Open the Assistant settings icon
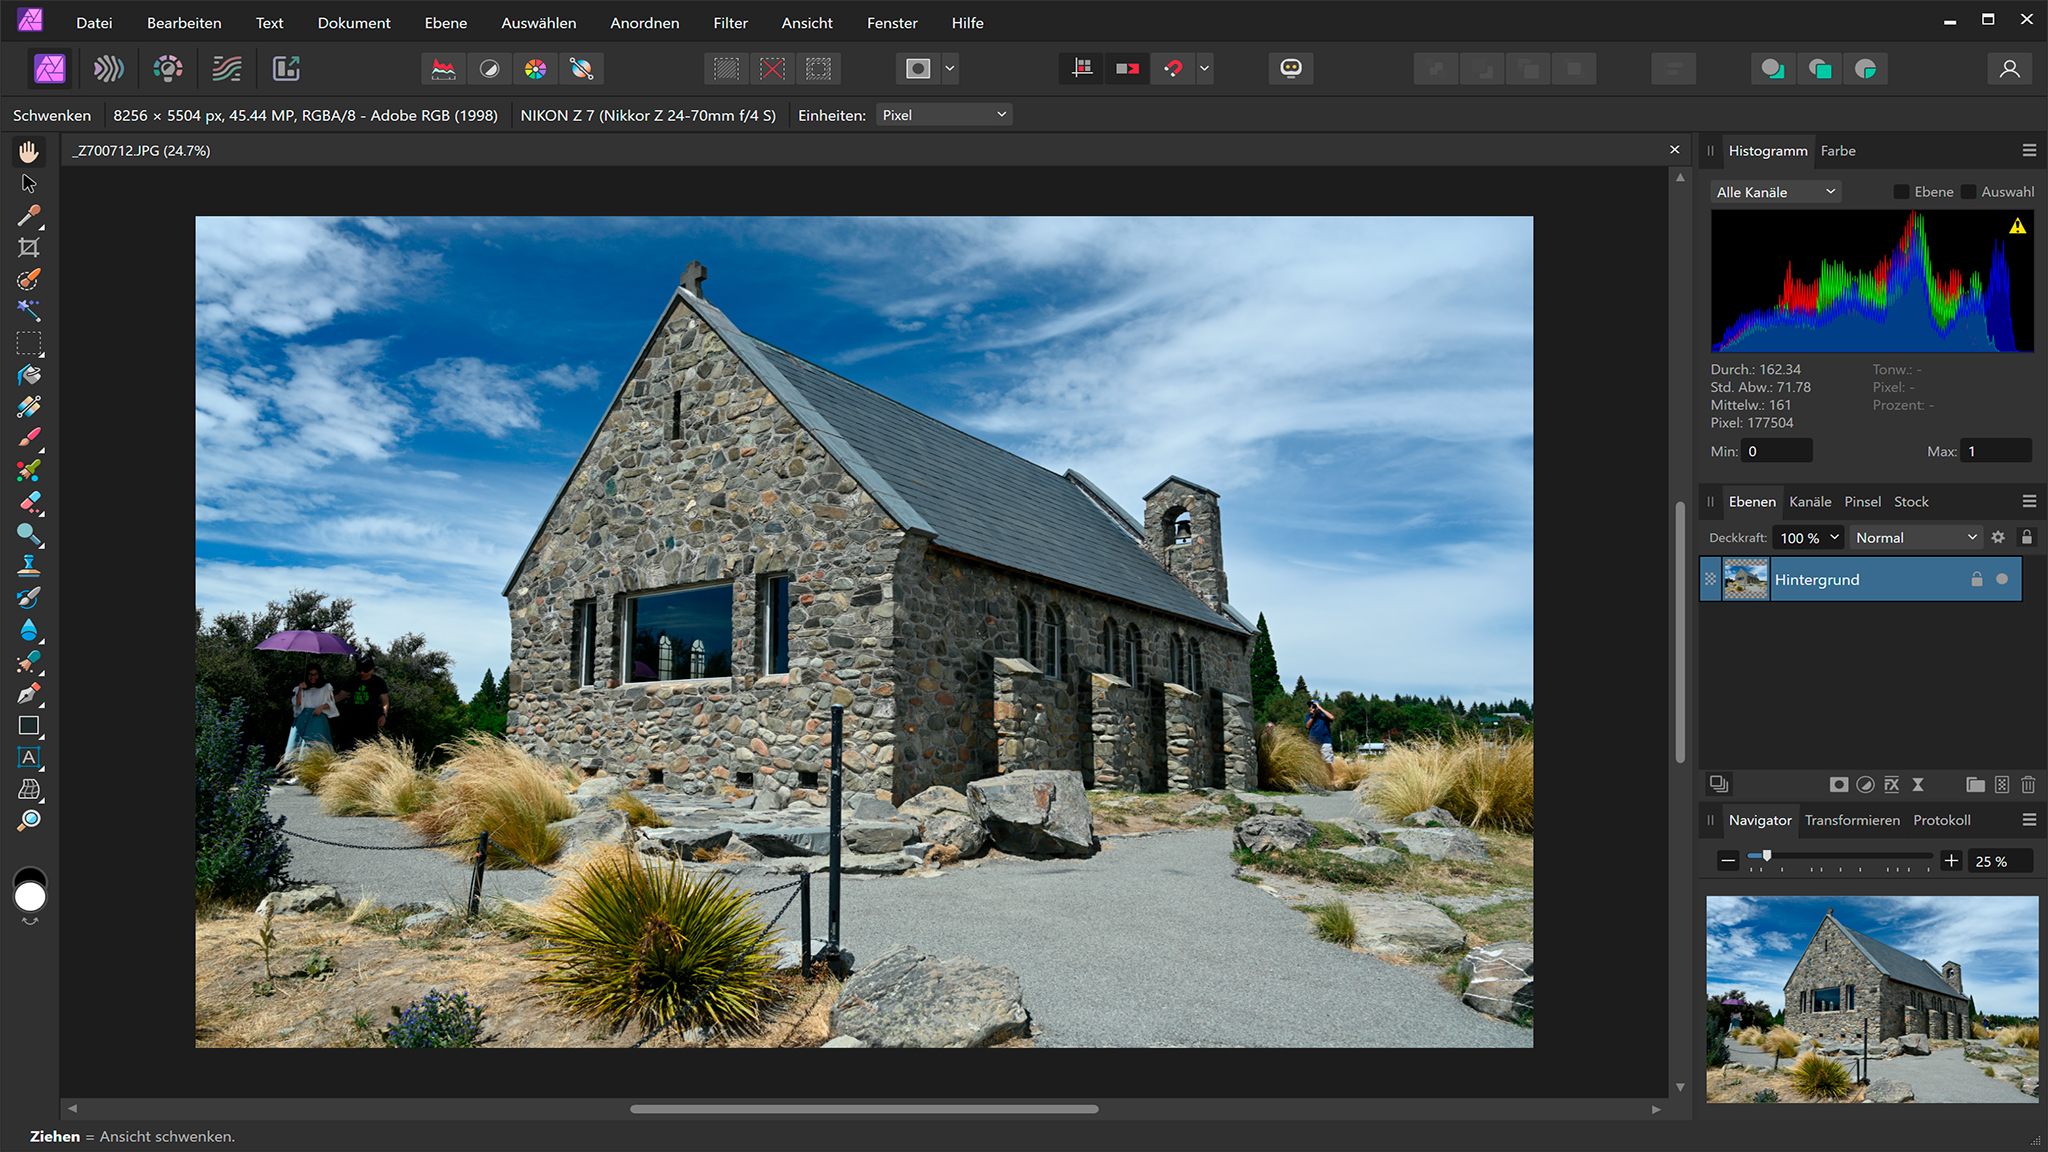The image size is (2048, 1152). 1291,68
